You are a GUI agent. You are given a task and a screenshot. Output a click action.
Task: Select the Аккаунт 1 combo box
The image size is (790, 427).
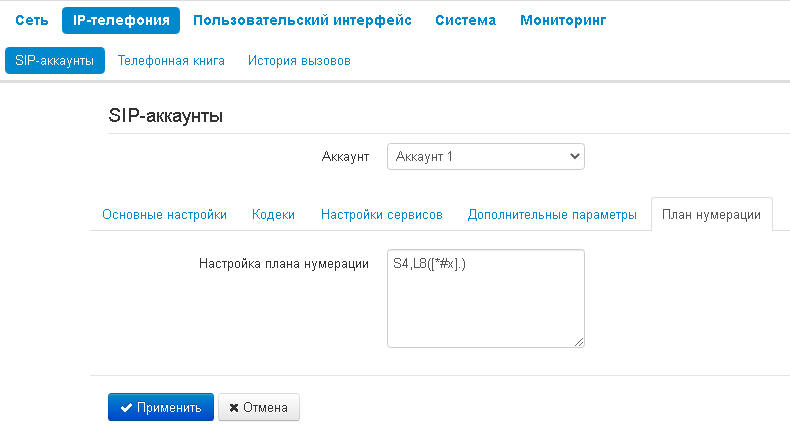[x=486, y=157]
